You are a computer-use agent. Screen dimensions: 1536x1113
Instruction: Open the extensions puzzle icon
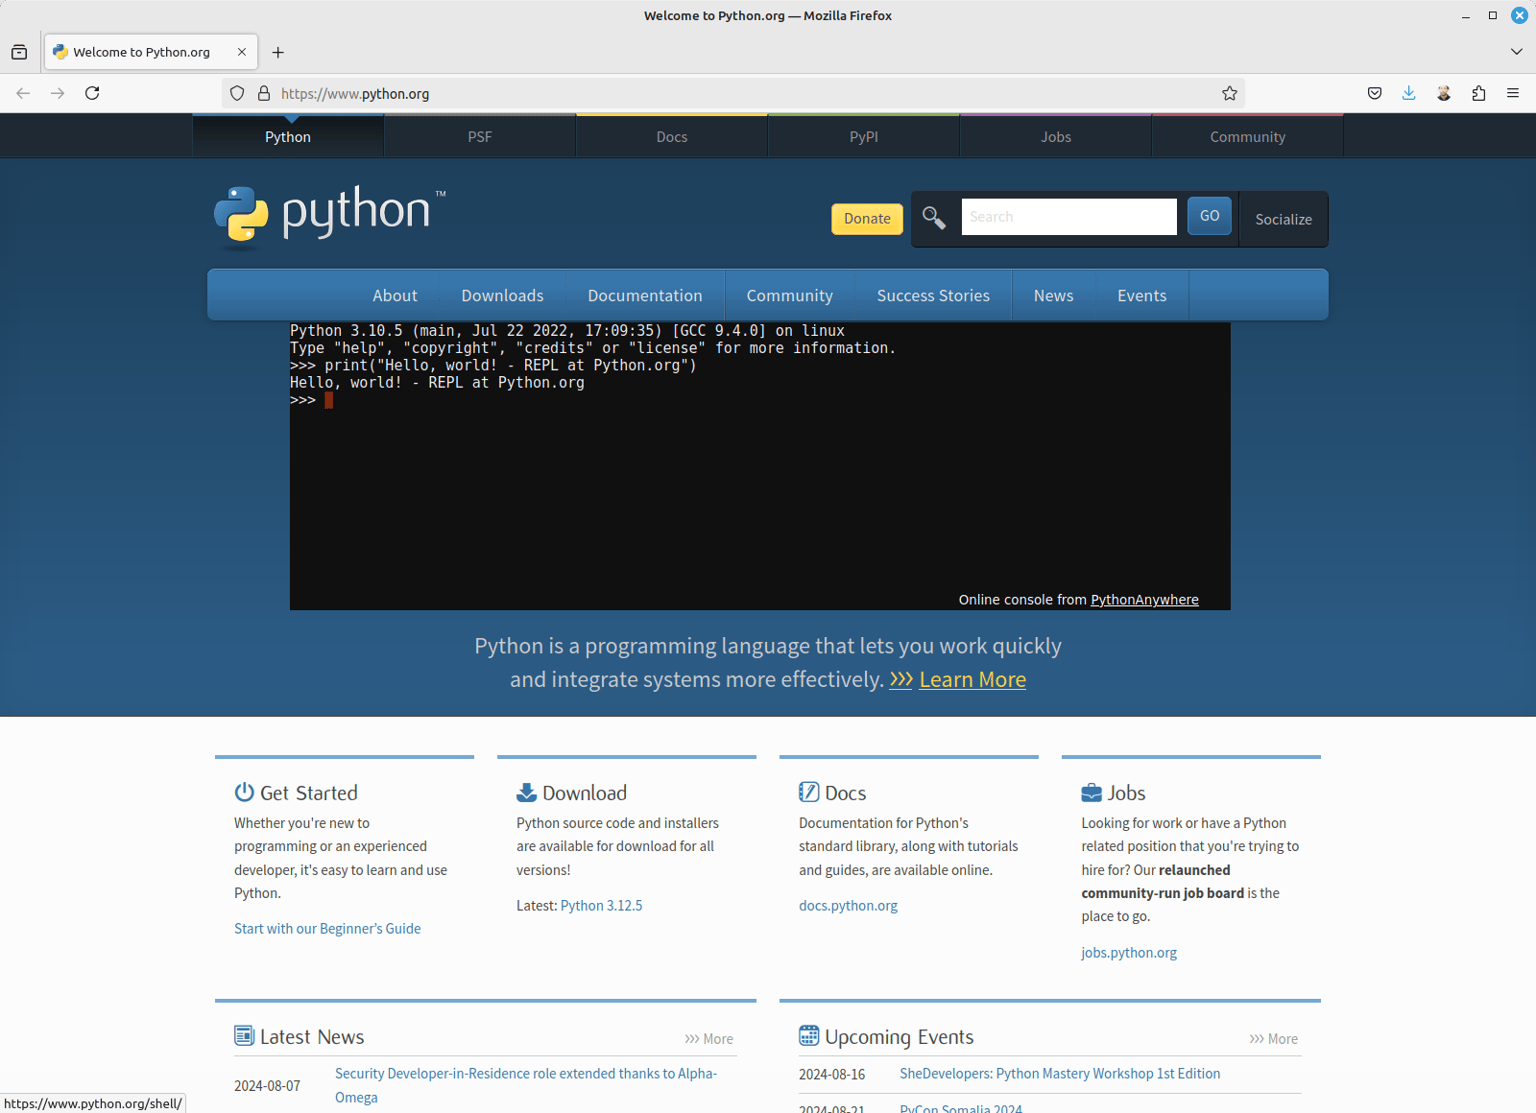click(x=1478, y=93)
